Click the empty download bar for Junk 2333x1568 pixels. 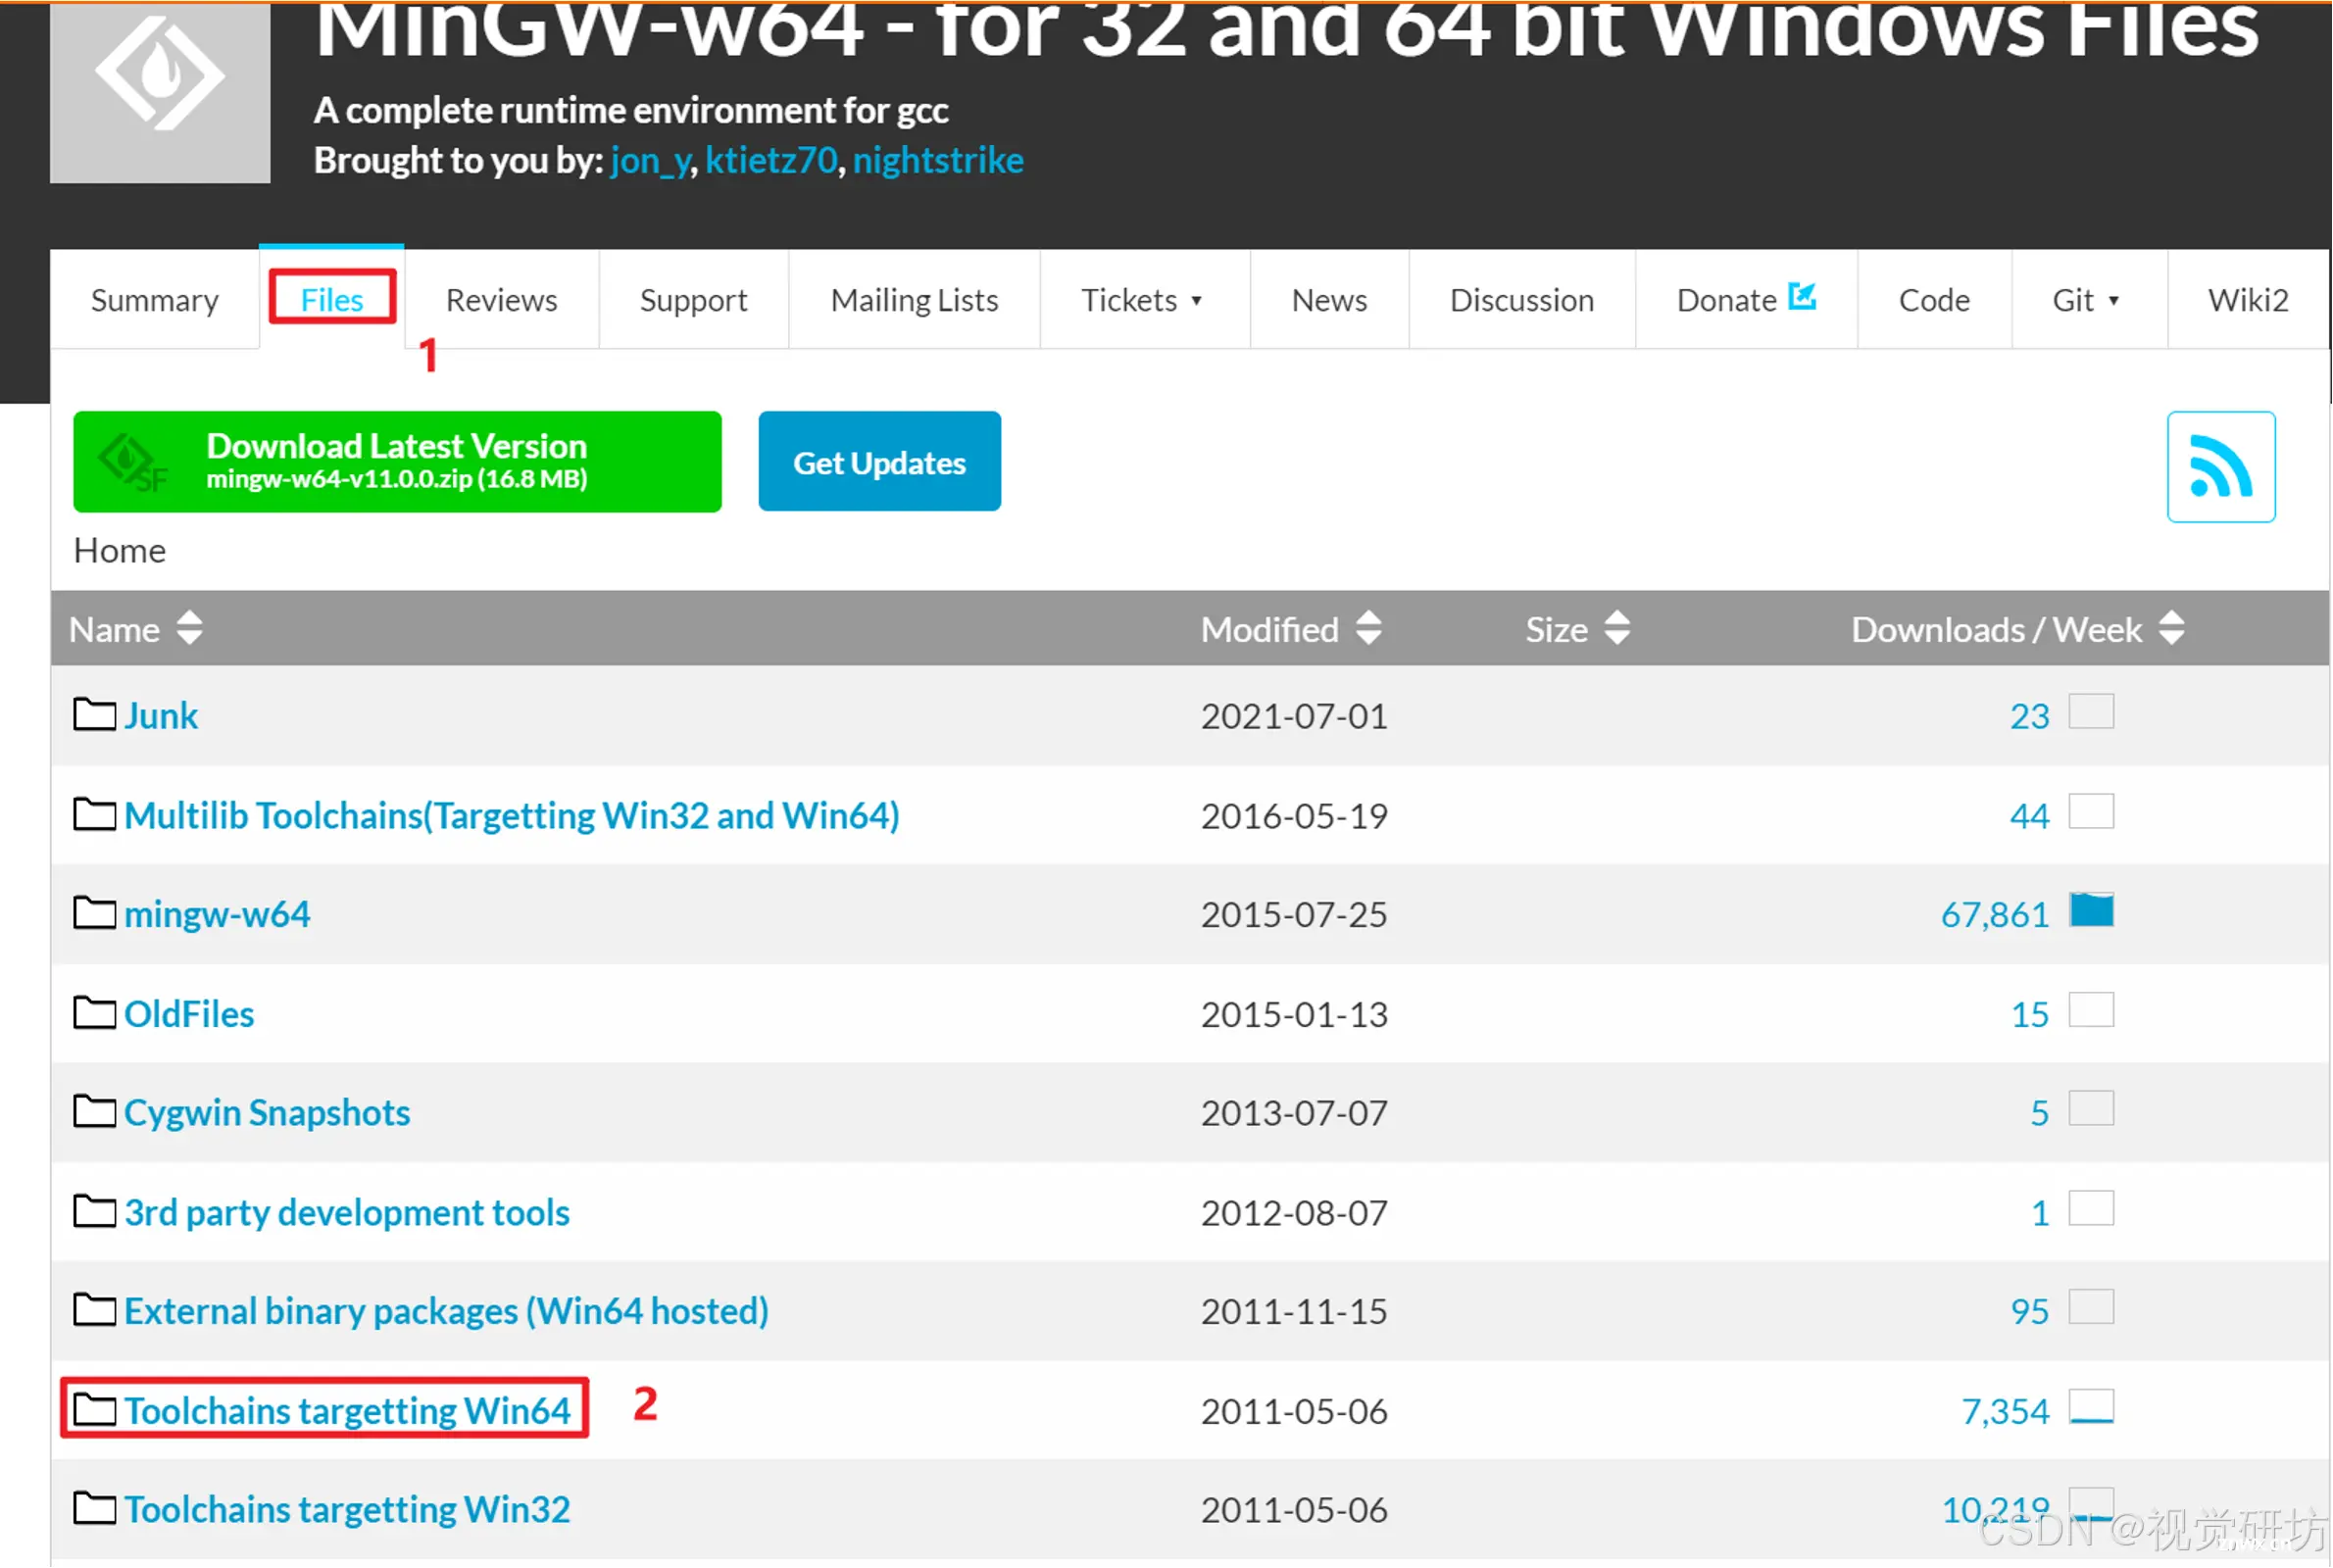tap(2092, 712)
